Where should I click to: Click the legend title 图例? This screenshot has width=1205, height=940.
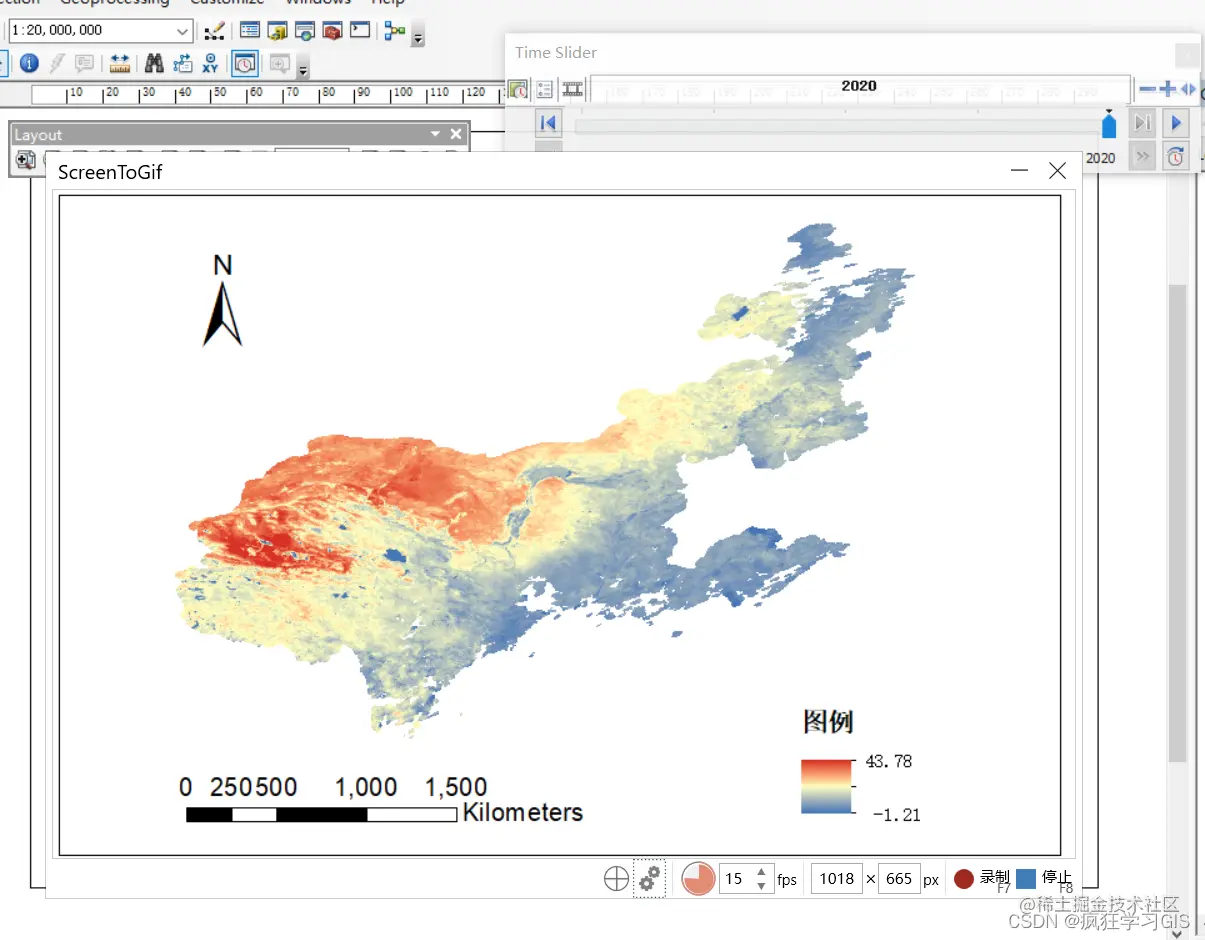click(x=828, y=722)
